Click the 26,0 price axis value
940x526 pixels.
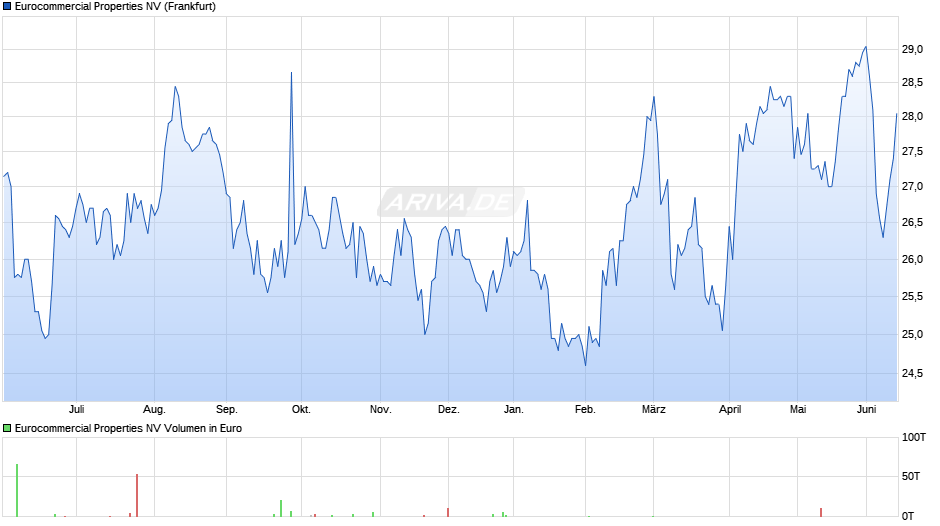(x=912, y=259)
